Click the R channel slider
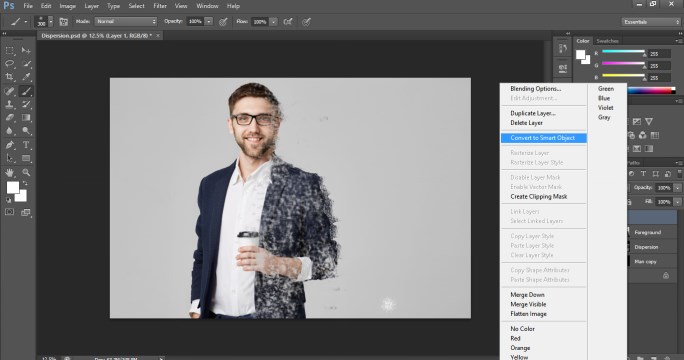 (623, 53)
